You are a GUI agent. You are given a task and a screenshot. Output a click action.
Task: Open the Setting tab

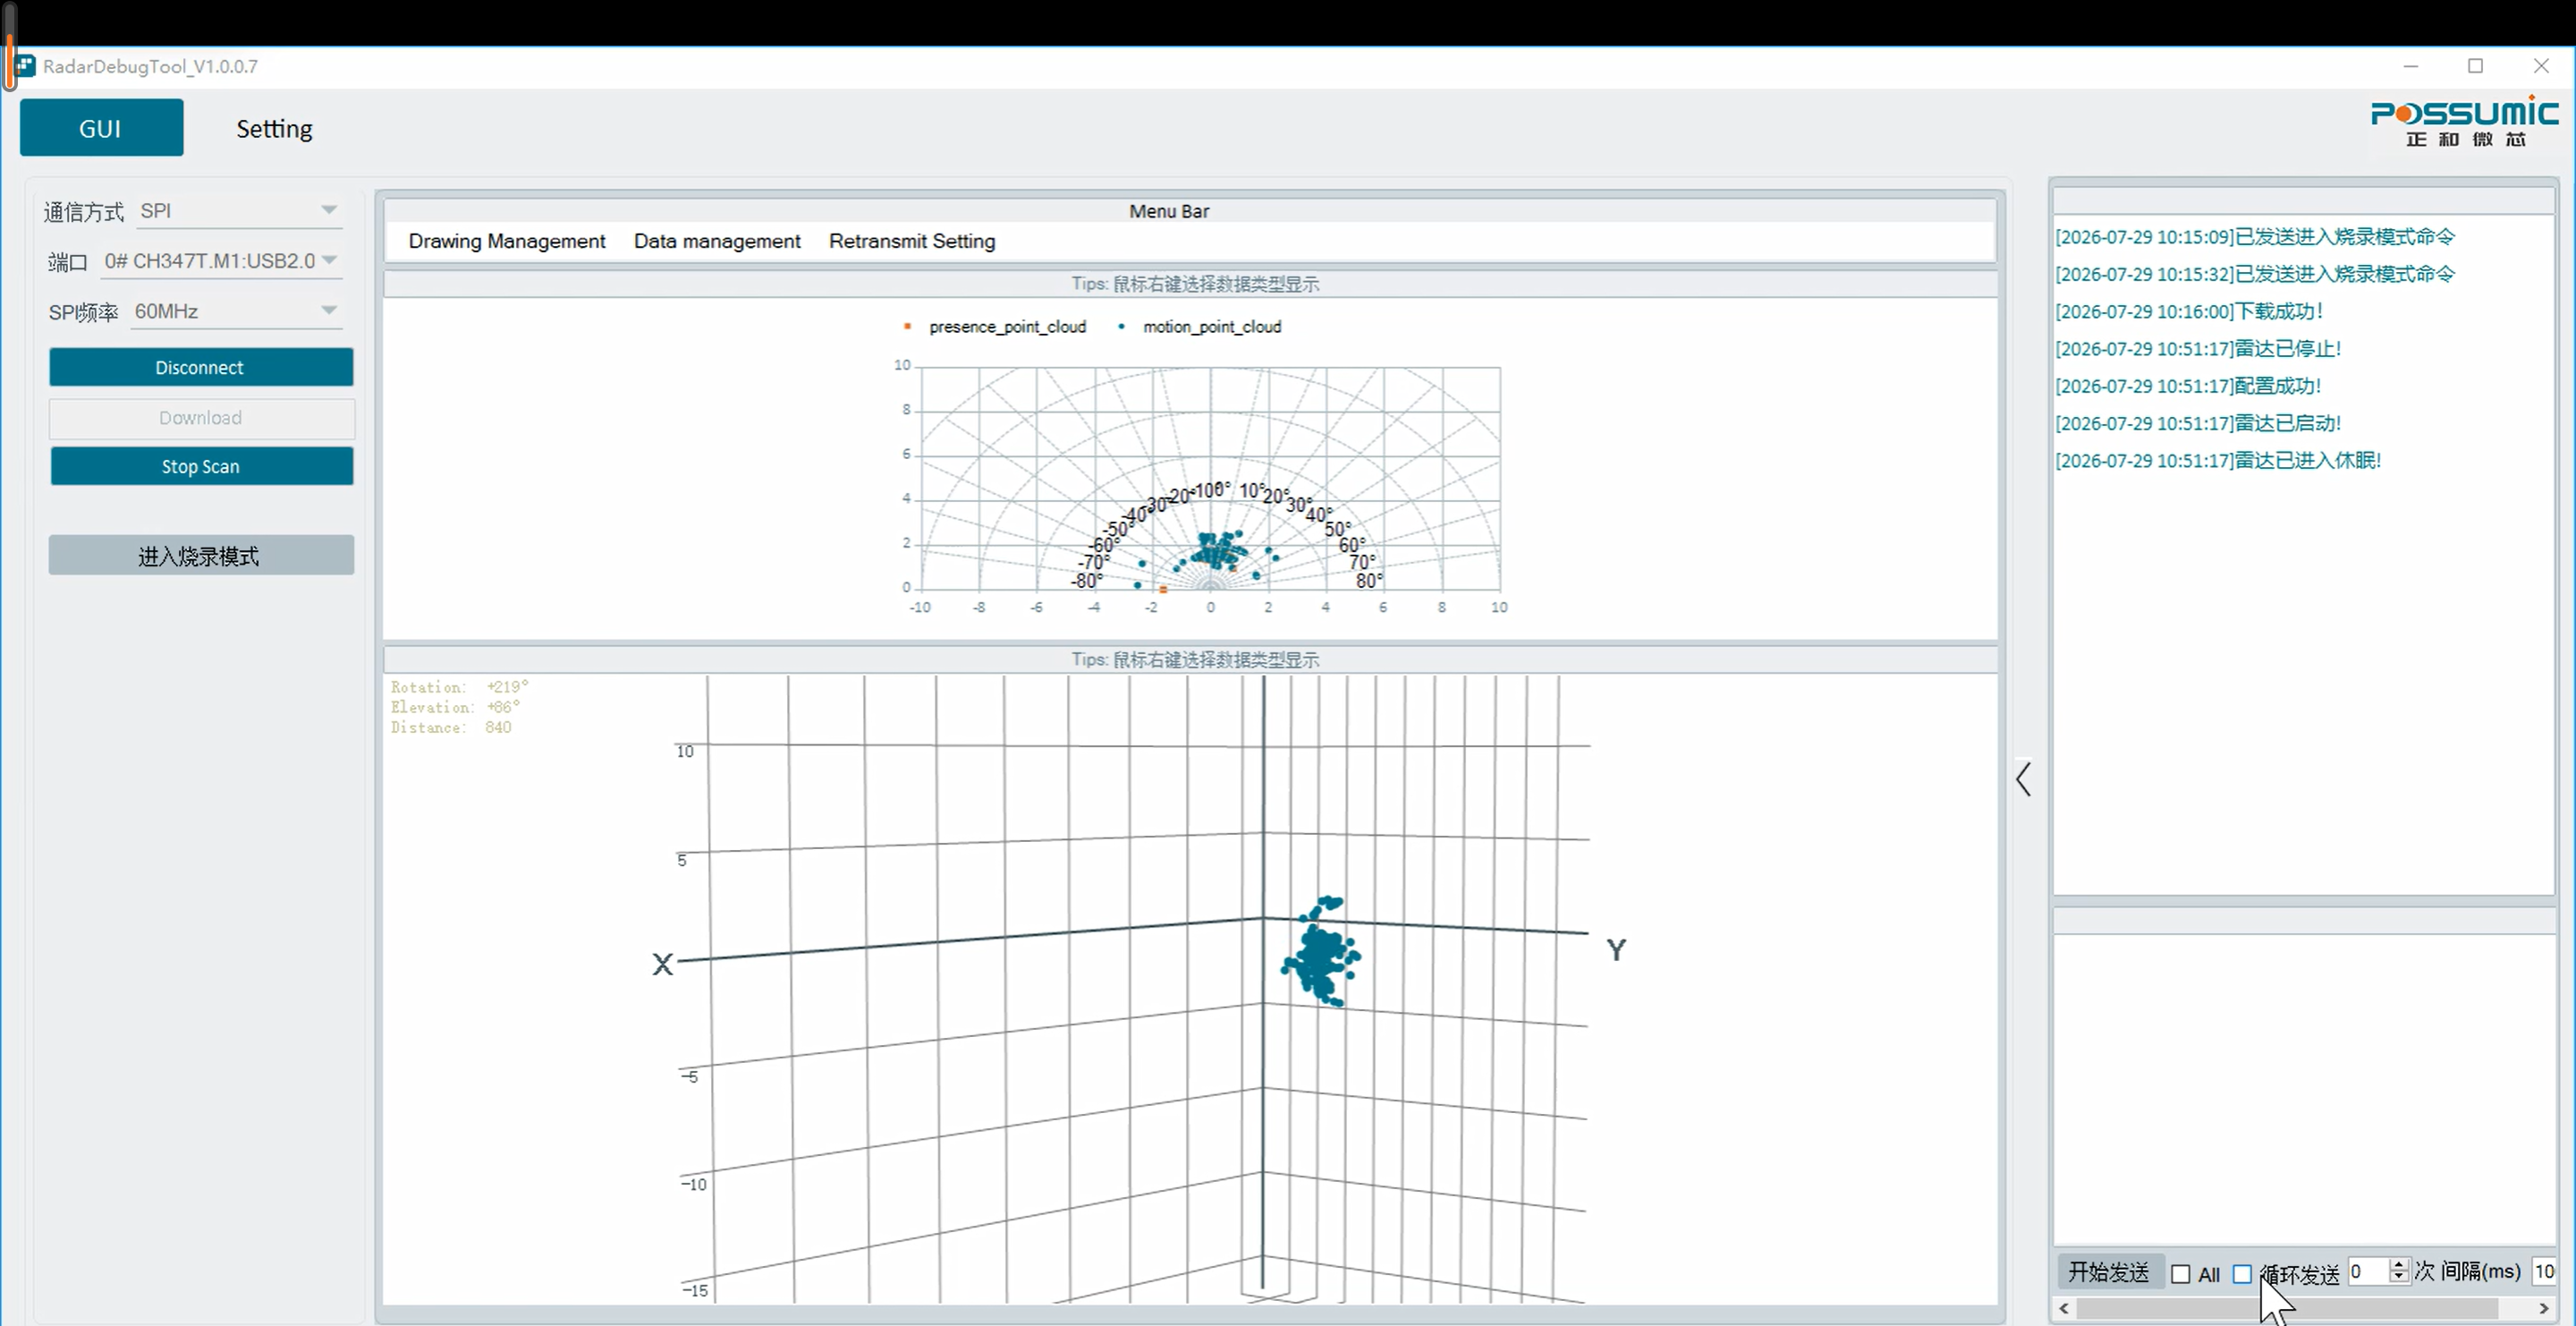274,129
